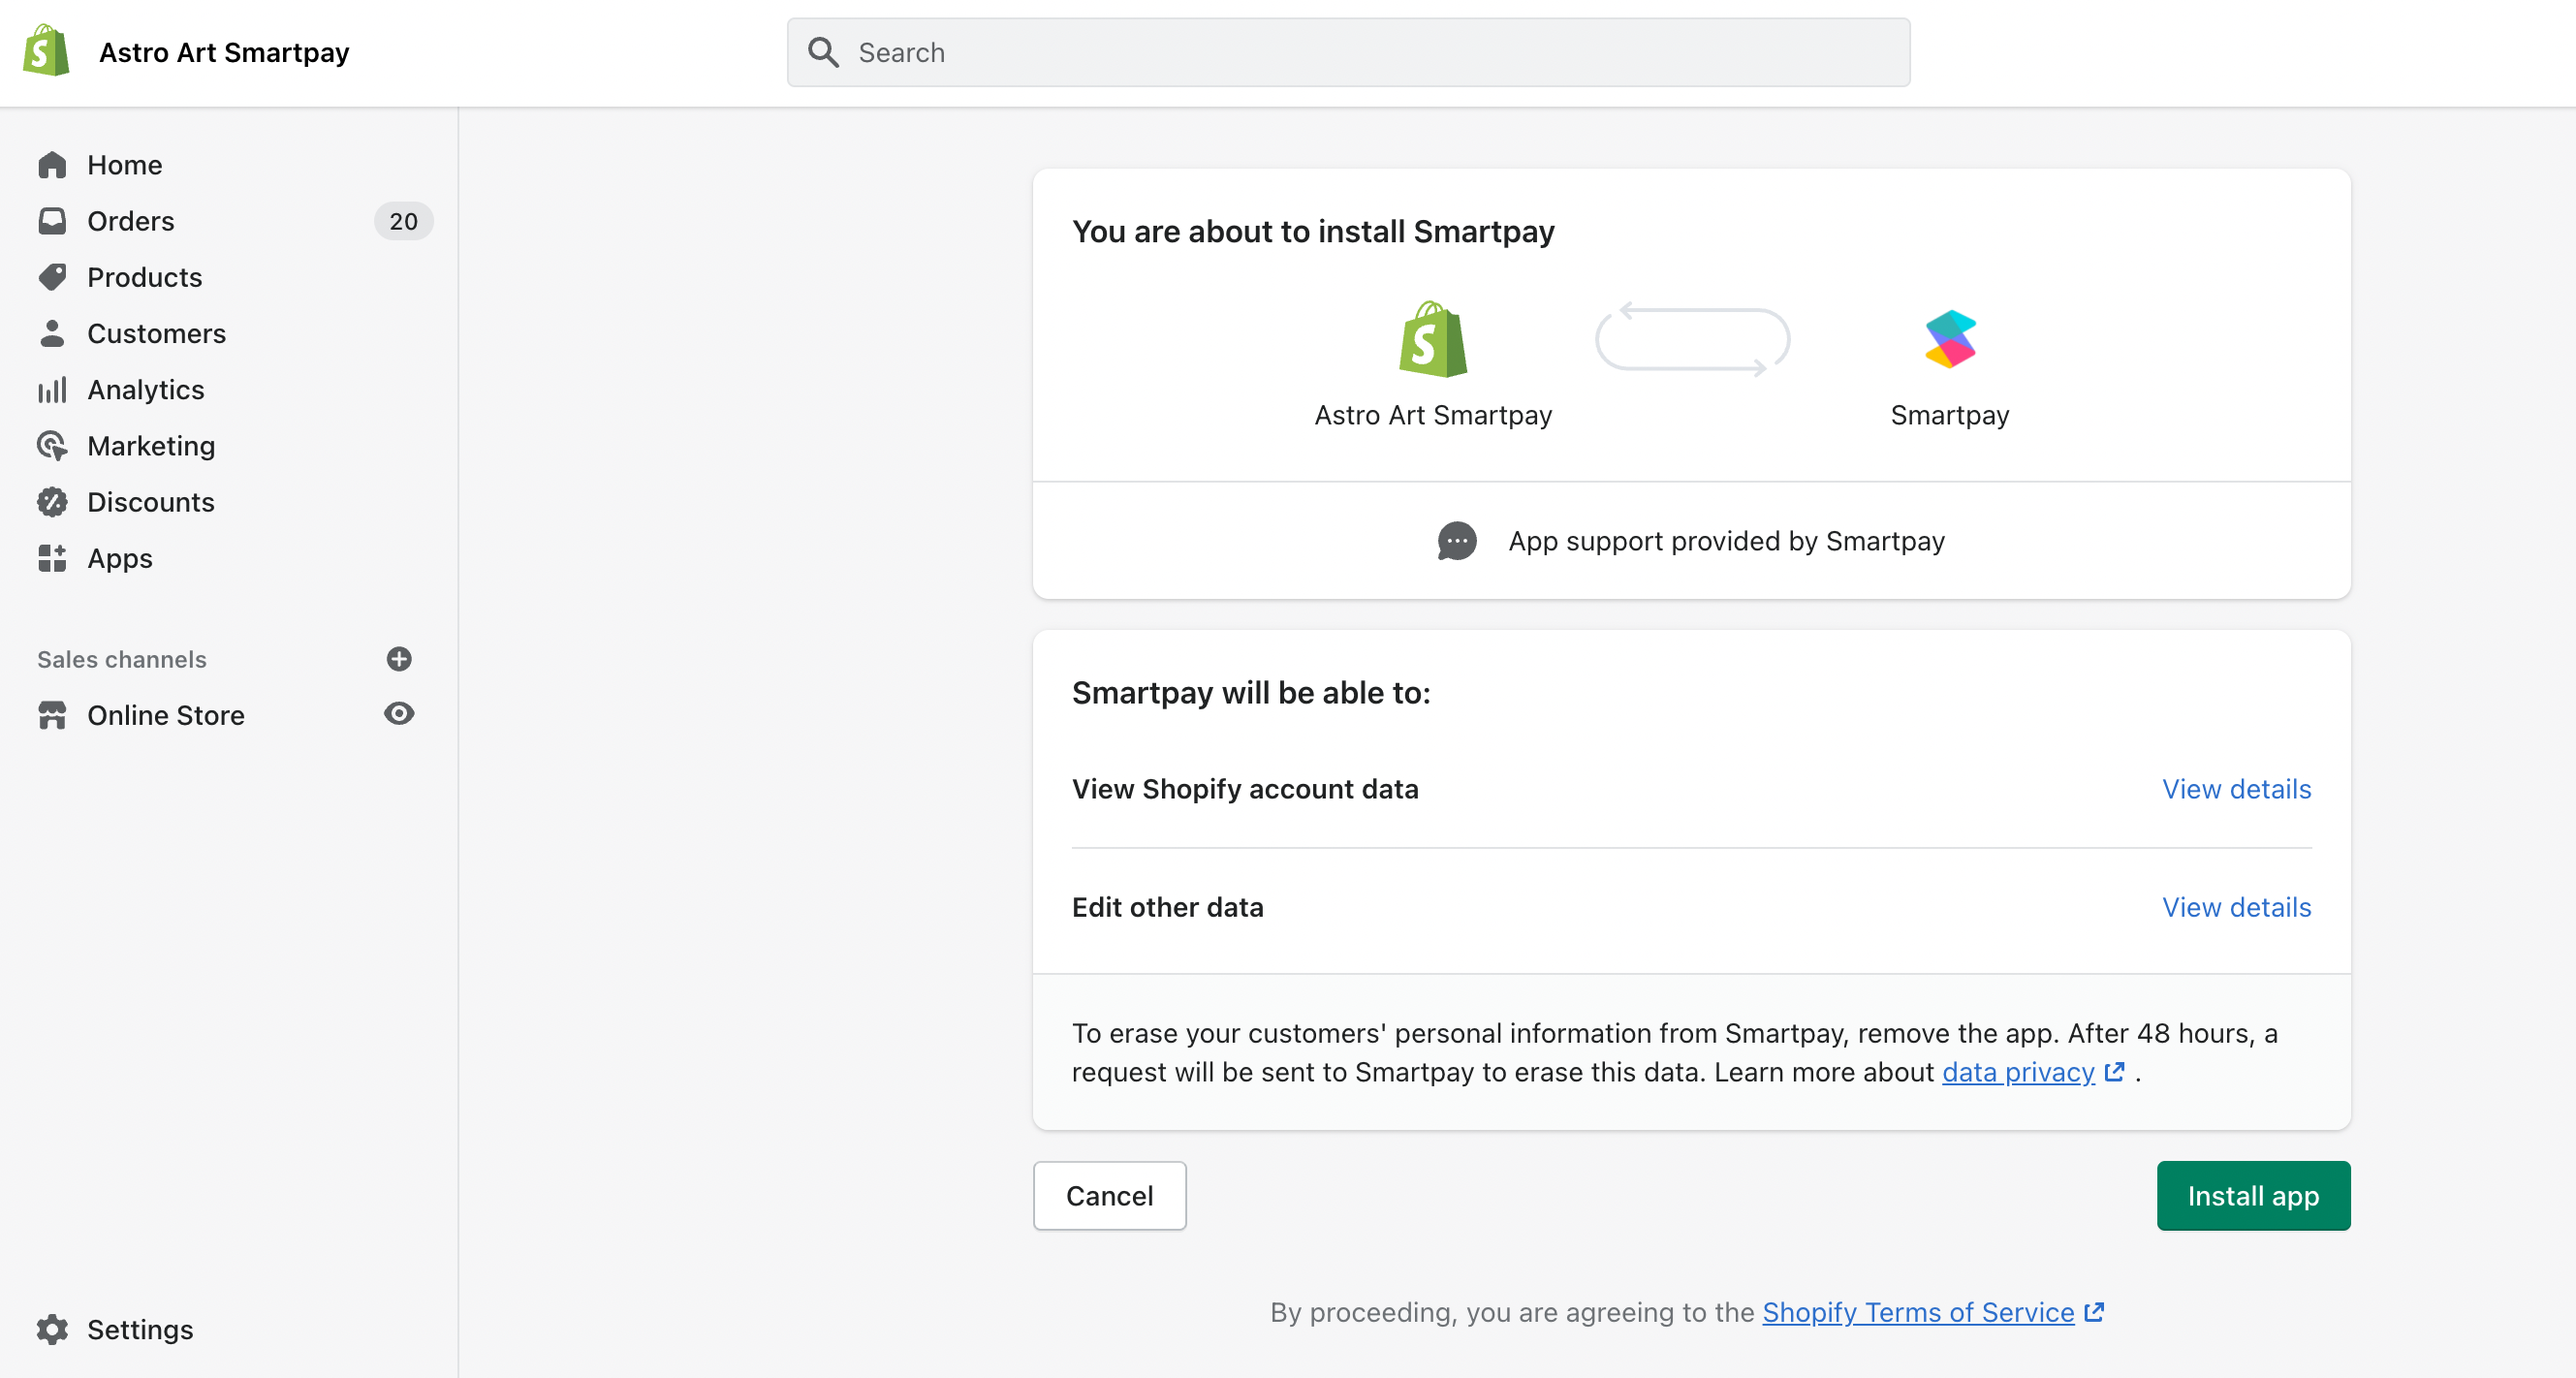The height and width of the screenshot is (1378, 2576).
Task: Click the Shopify logo in header
Action: (46, 51)
